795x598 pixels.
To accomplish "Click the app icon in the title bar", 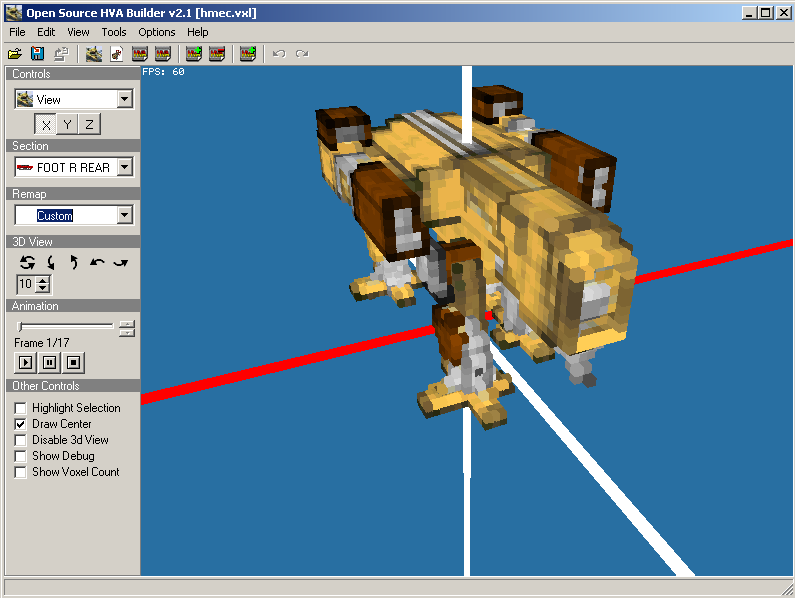I will pos(14,13).
